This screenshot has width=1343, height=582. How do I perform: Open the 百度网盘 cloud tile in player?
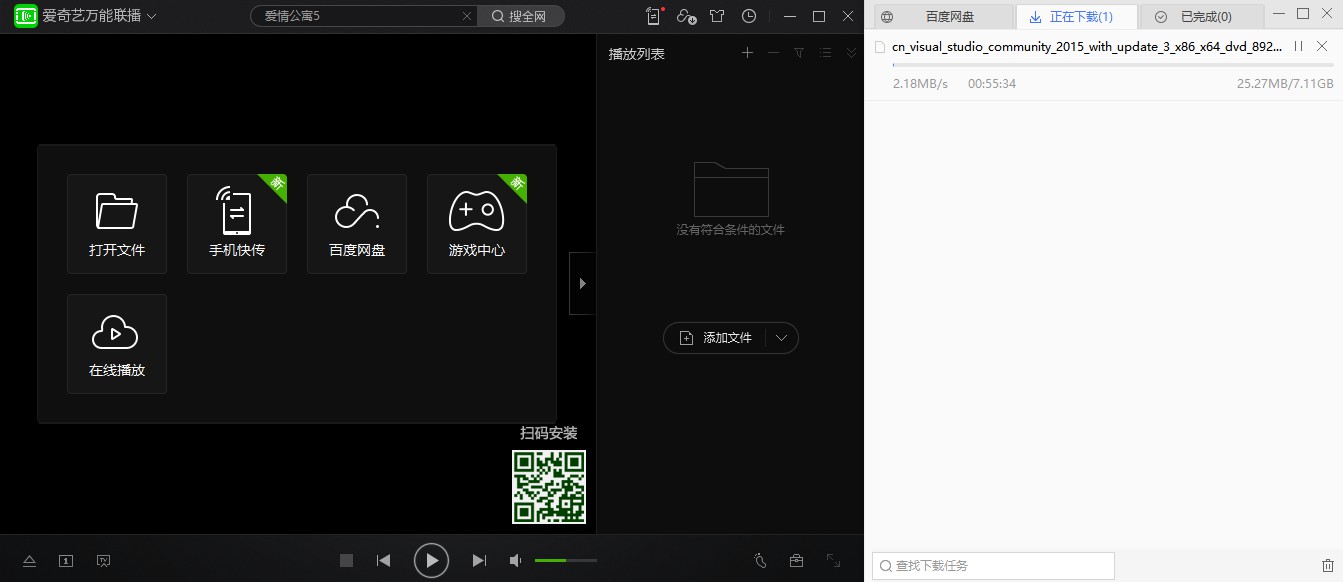tap(357, 224)
